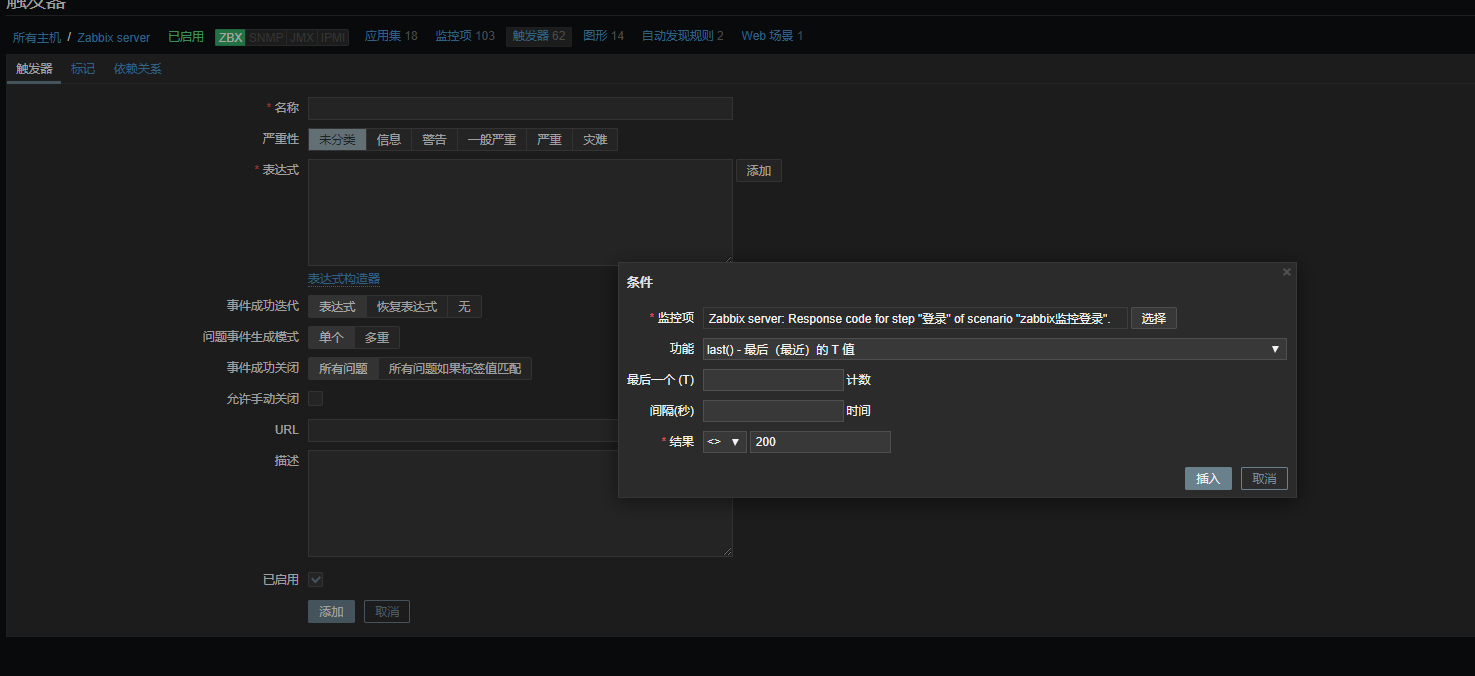This screenshot has height=676, width=1475.
Task: Click the IPMI availability badge
Action: coord(333,37)
